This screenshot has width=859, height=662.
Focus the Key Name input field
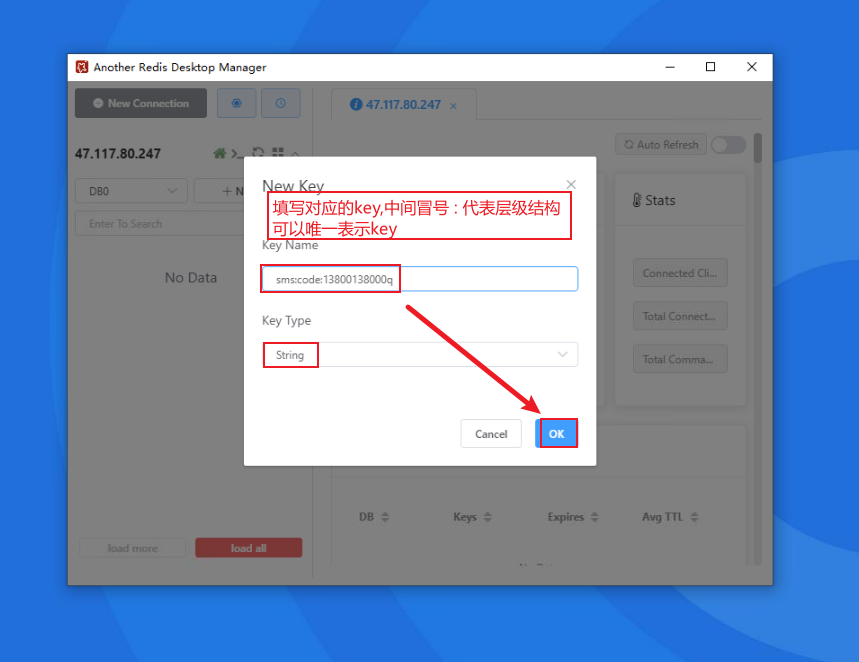click(x=420, y=279)
